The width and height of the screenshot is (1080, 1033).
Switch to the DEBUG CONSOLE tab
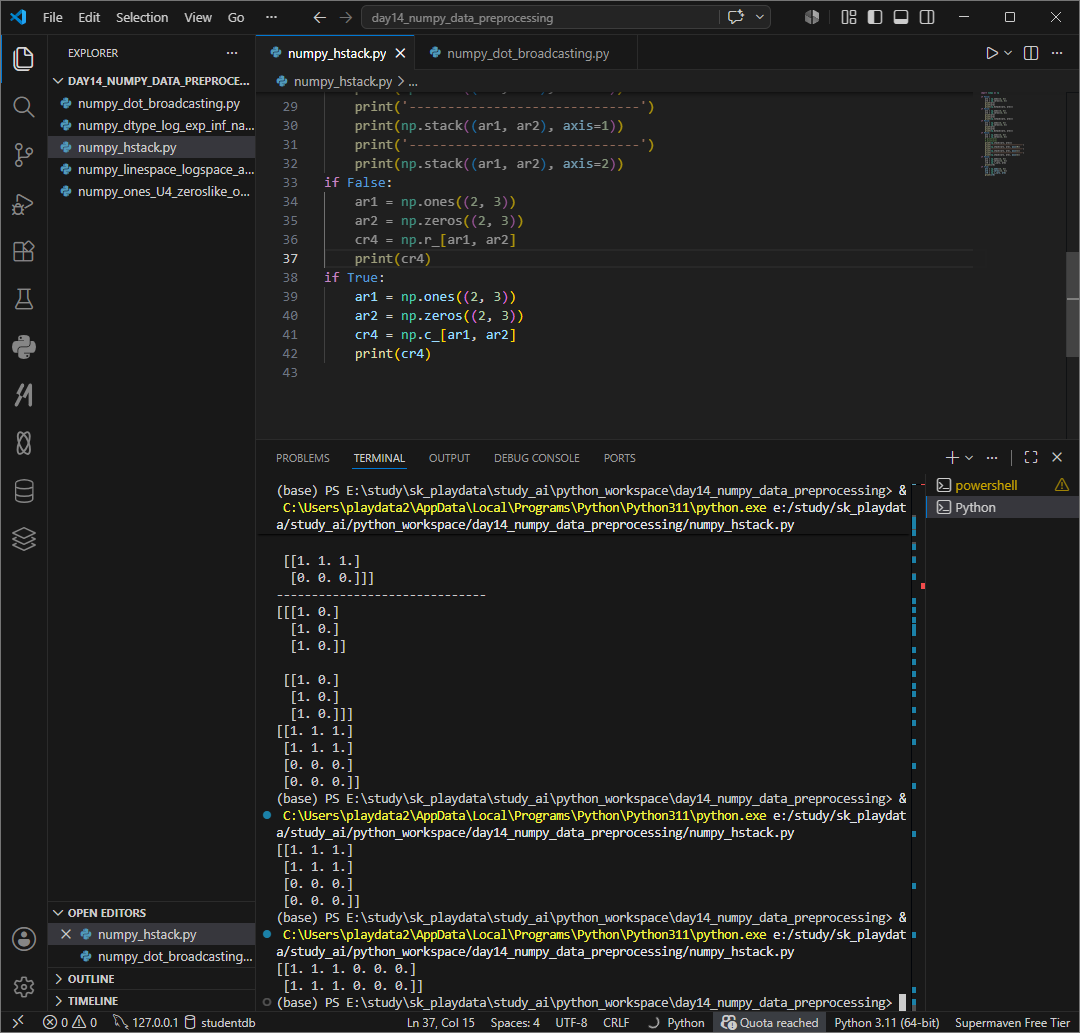coord(537,458)
